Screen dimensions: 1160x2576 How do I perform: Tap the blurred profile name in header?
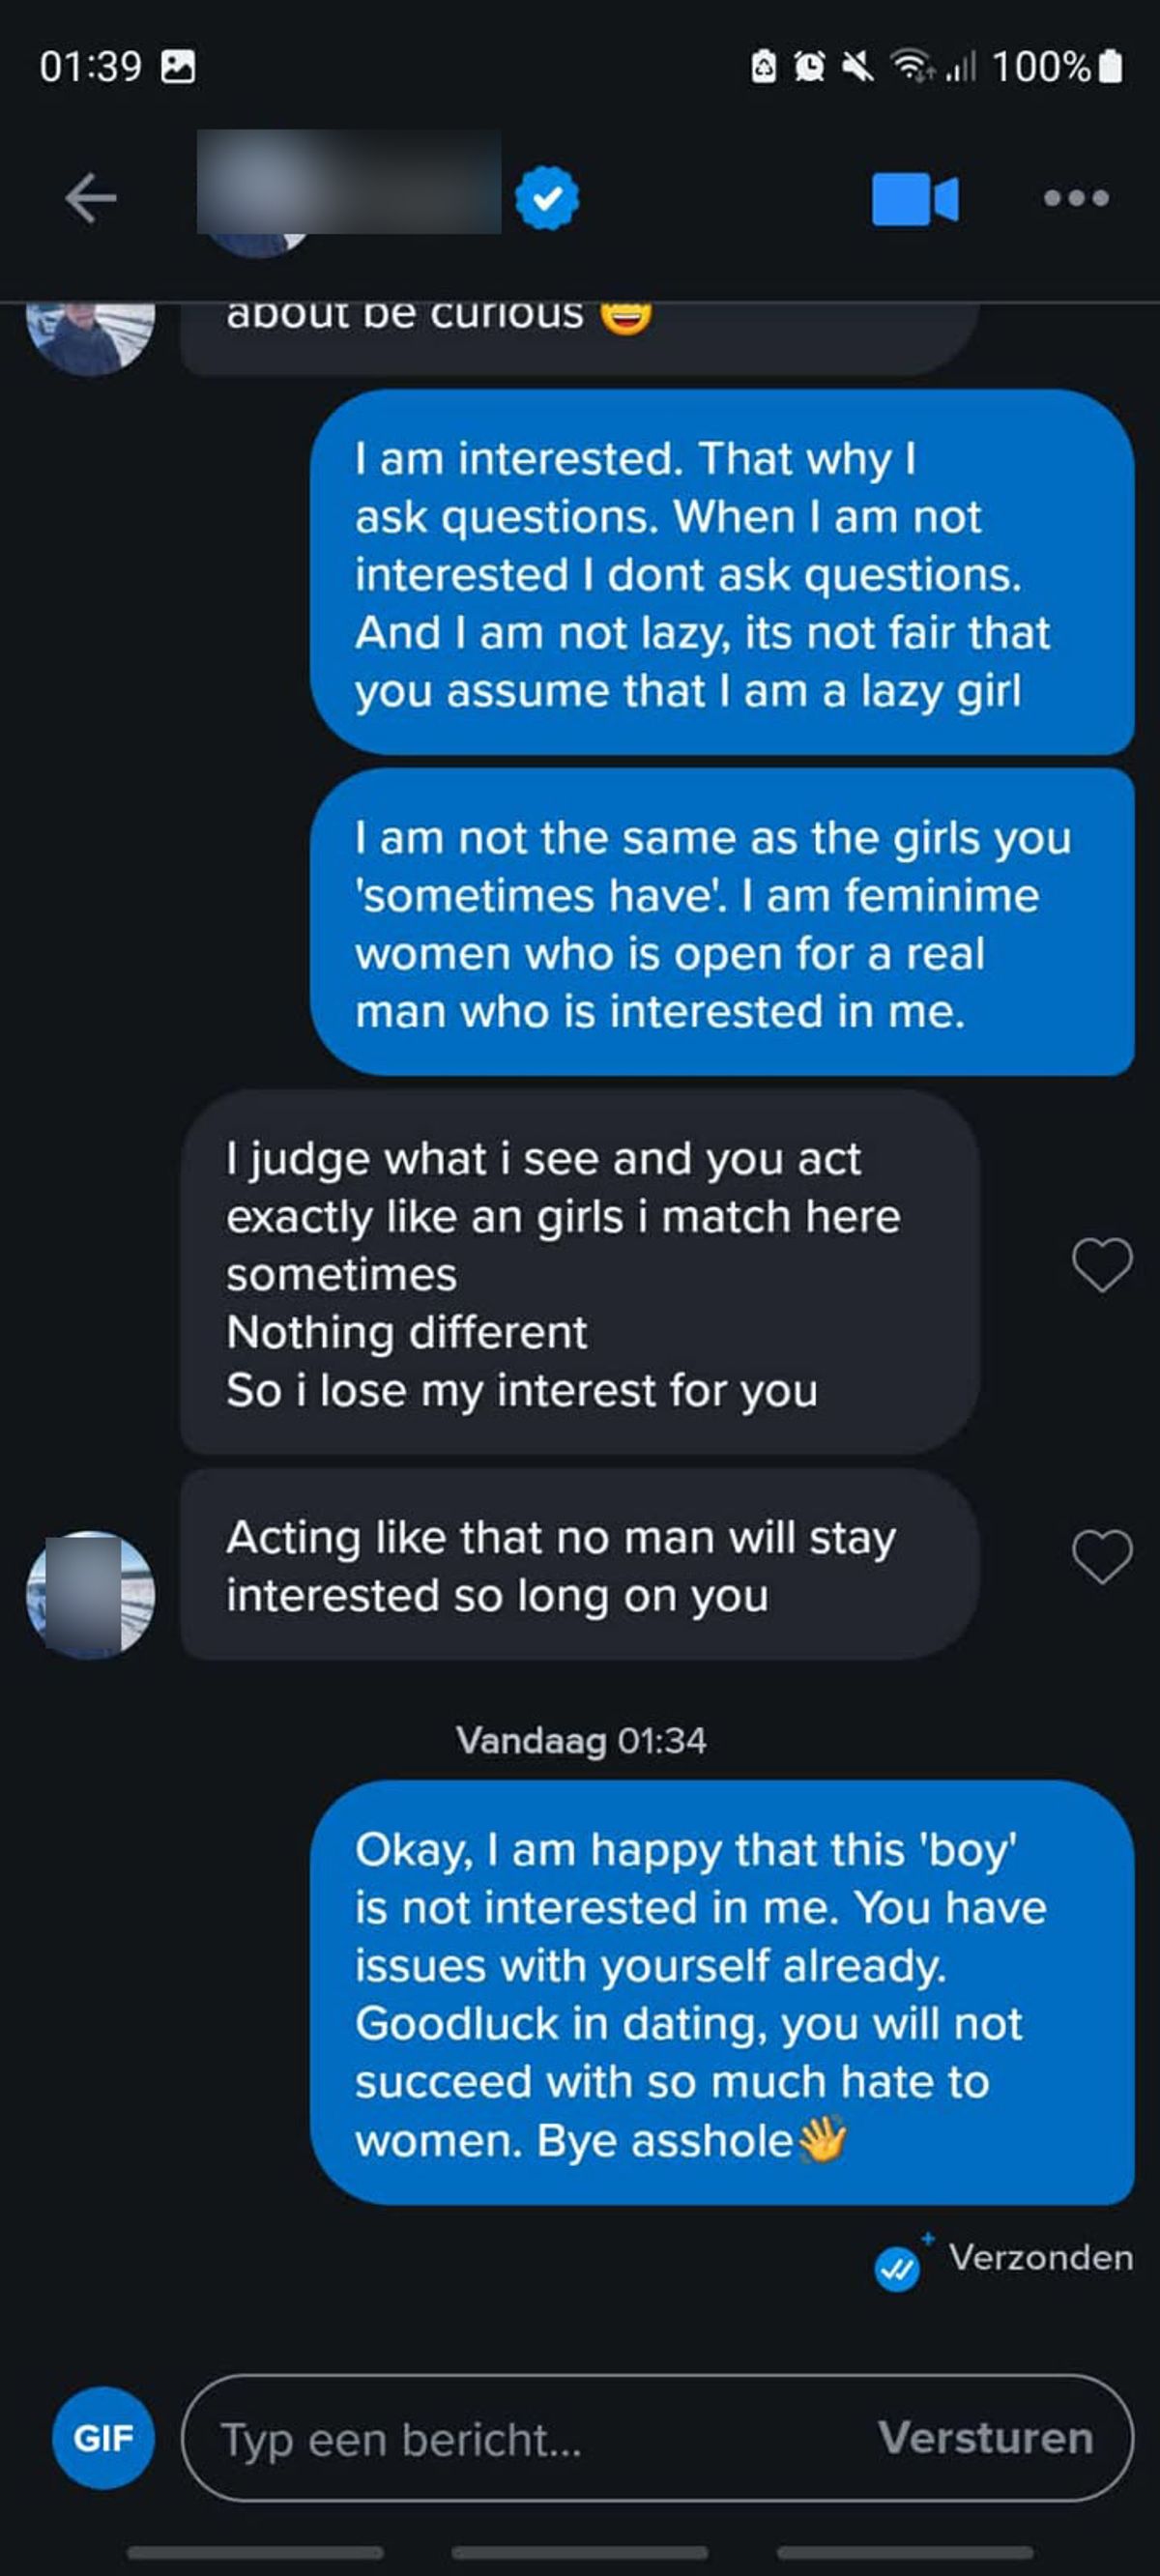[349, 183]
